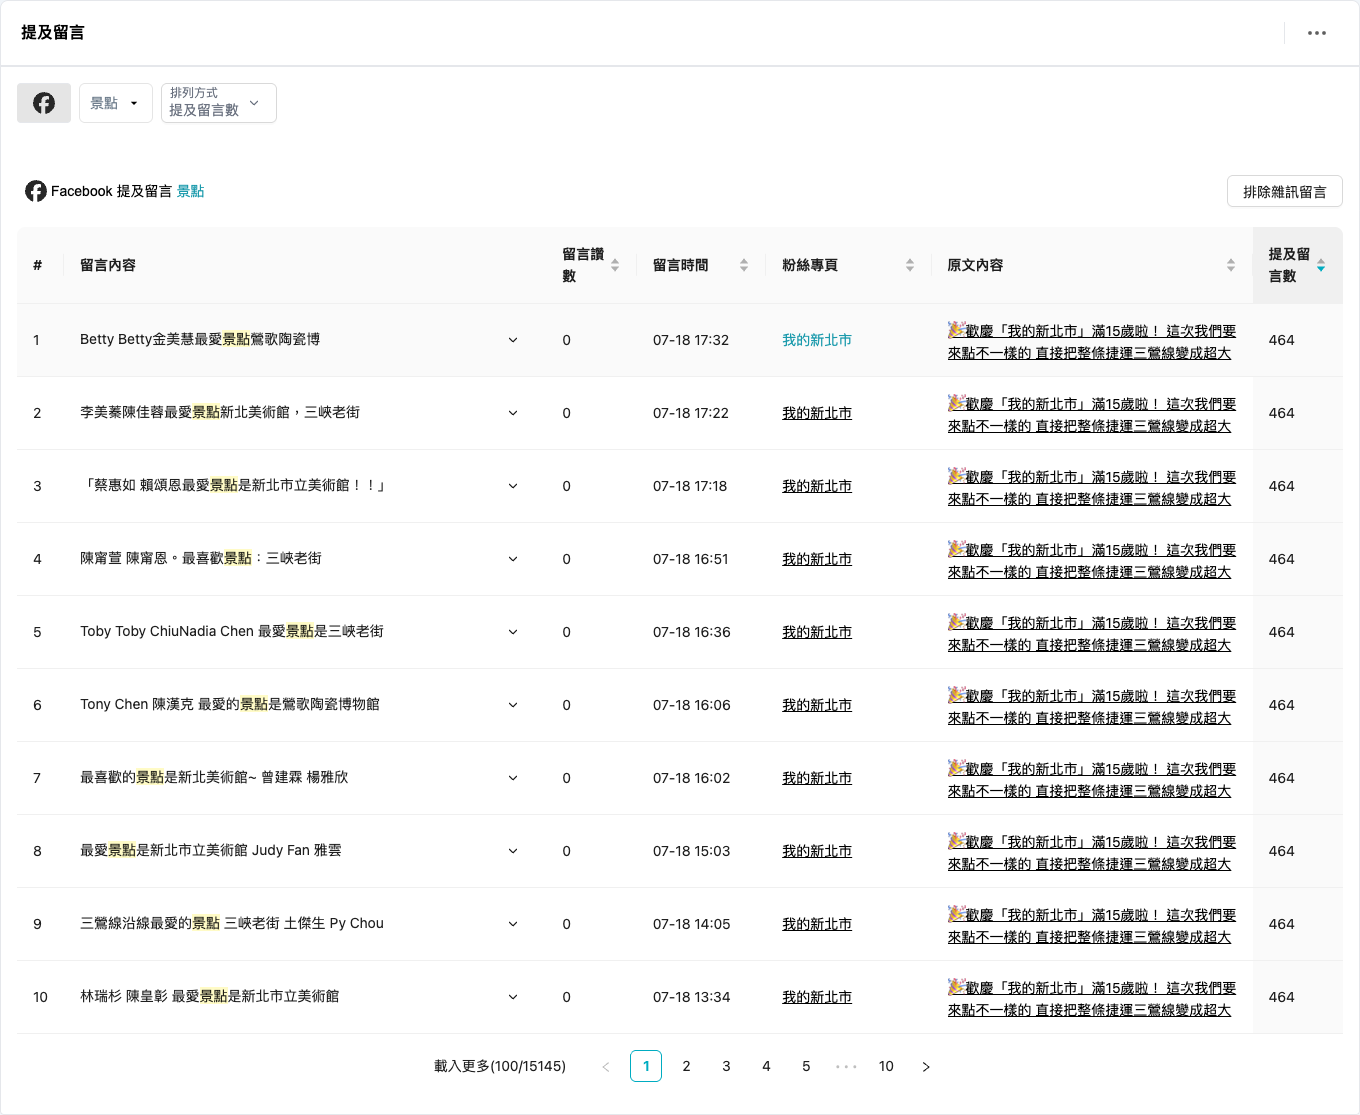The image size is (1360, 1115).
Task: Open 我的新北市 fan page link in row 9
Action: click(x=817, y=924)
